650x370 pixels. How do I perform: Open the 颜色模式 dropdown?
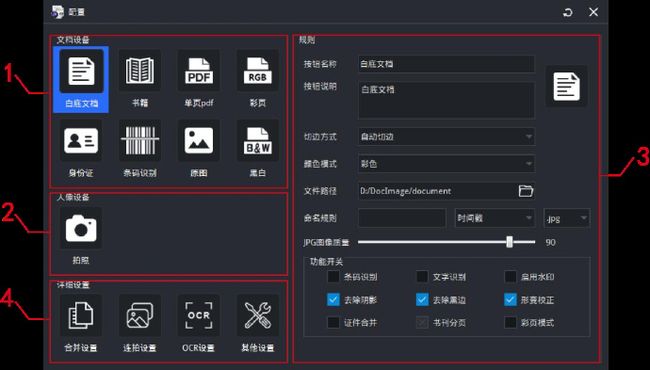pyautogui.click(x=446, y=164)
